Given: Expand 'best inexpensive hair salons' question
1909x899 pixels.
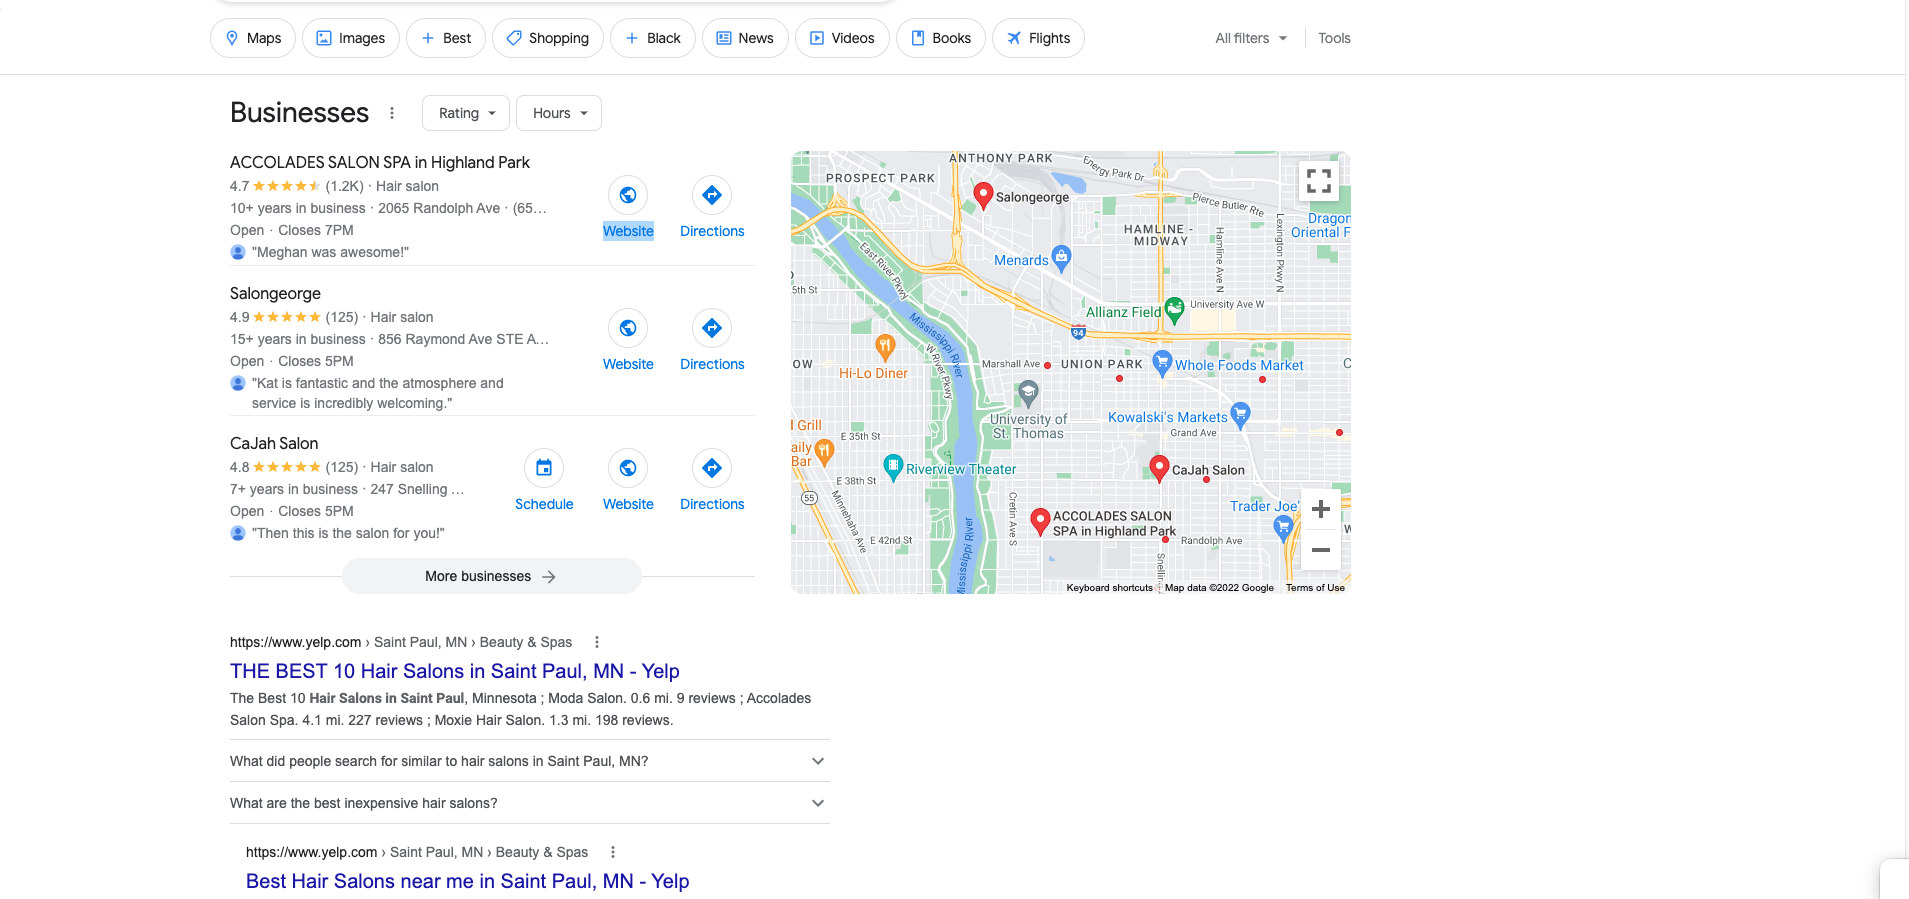Looking at the screenshot, I should coord(530,803).
